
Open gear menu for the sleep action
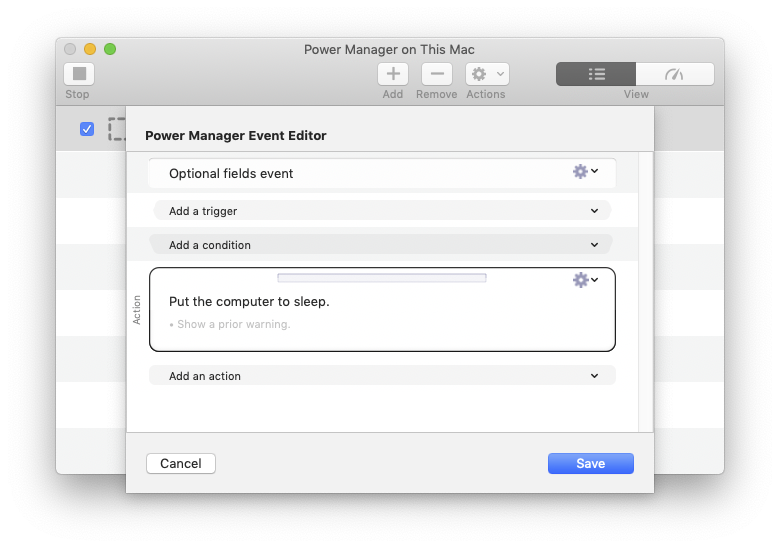[x=585, y=280]
